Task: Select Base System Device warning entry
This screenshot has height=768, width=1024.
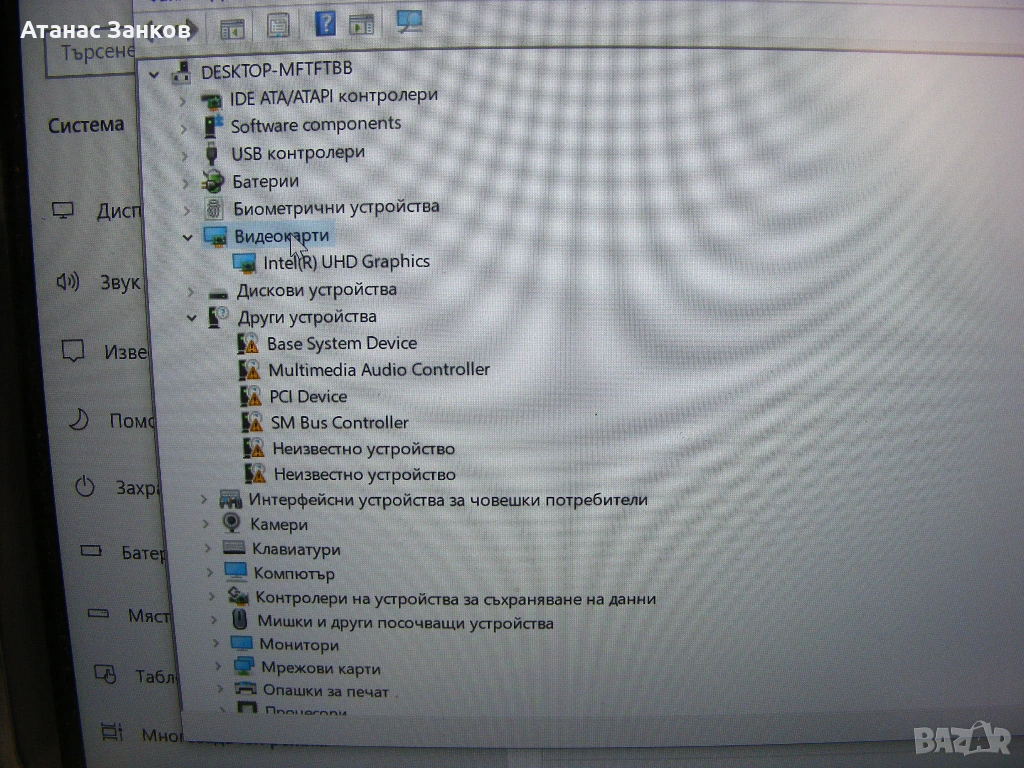Action: [x=341, y=343]
